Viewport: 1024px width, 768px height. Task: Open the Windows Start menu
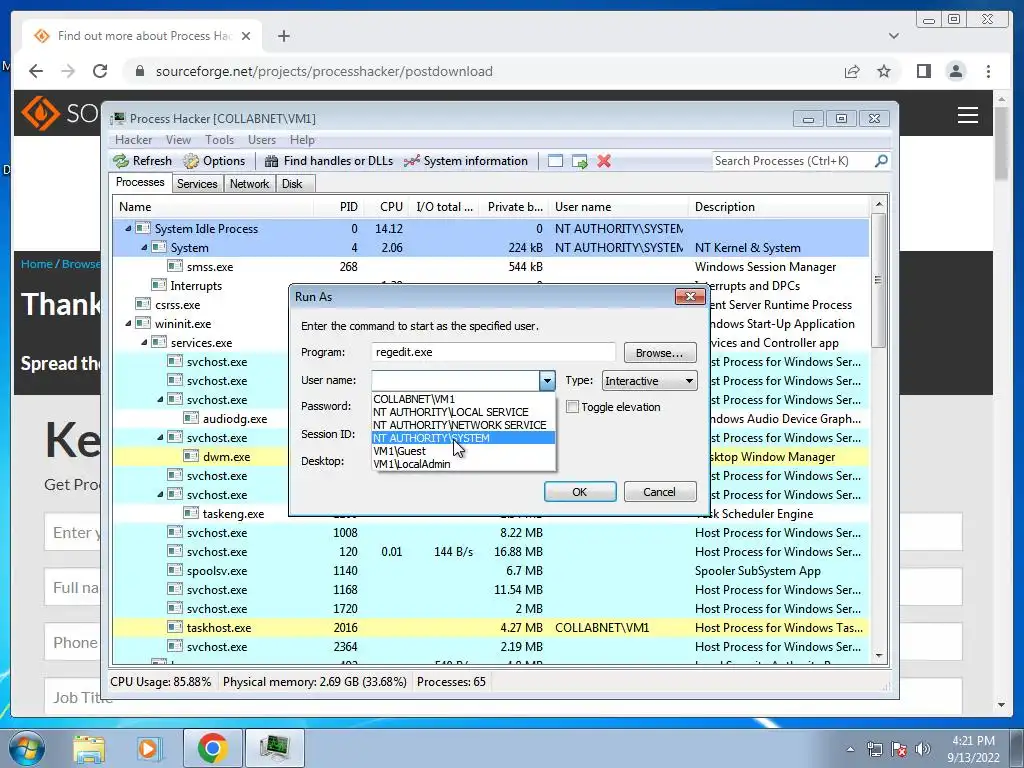coord(26,748)
